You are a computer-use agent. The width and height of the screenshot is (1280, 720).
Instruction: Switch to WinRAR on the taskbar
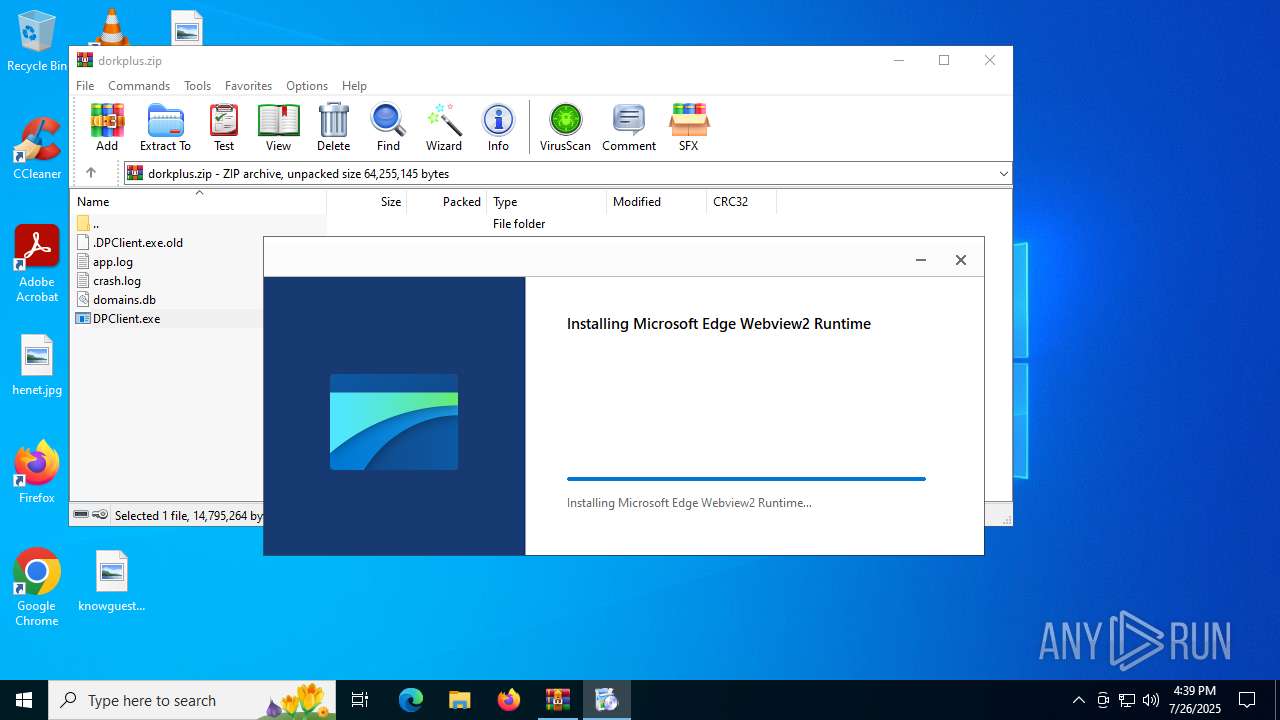(x=558, y=700)
